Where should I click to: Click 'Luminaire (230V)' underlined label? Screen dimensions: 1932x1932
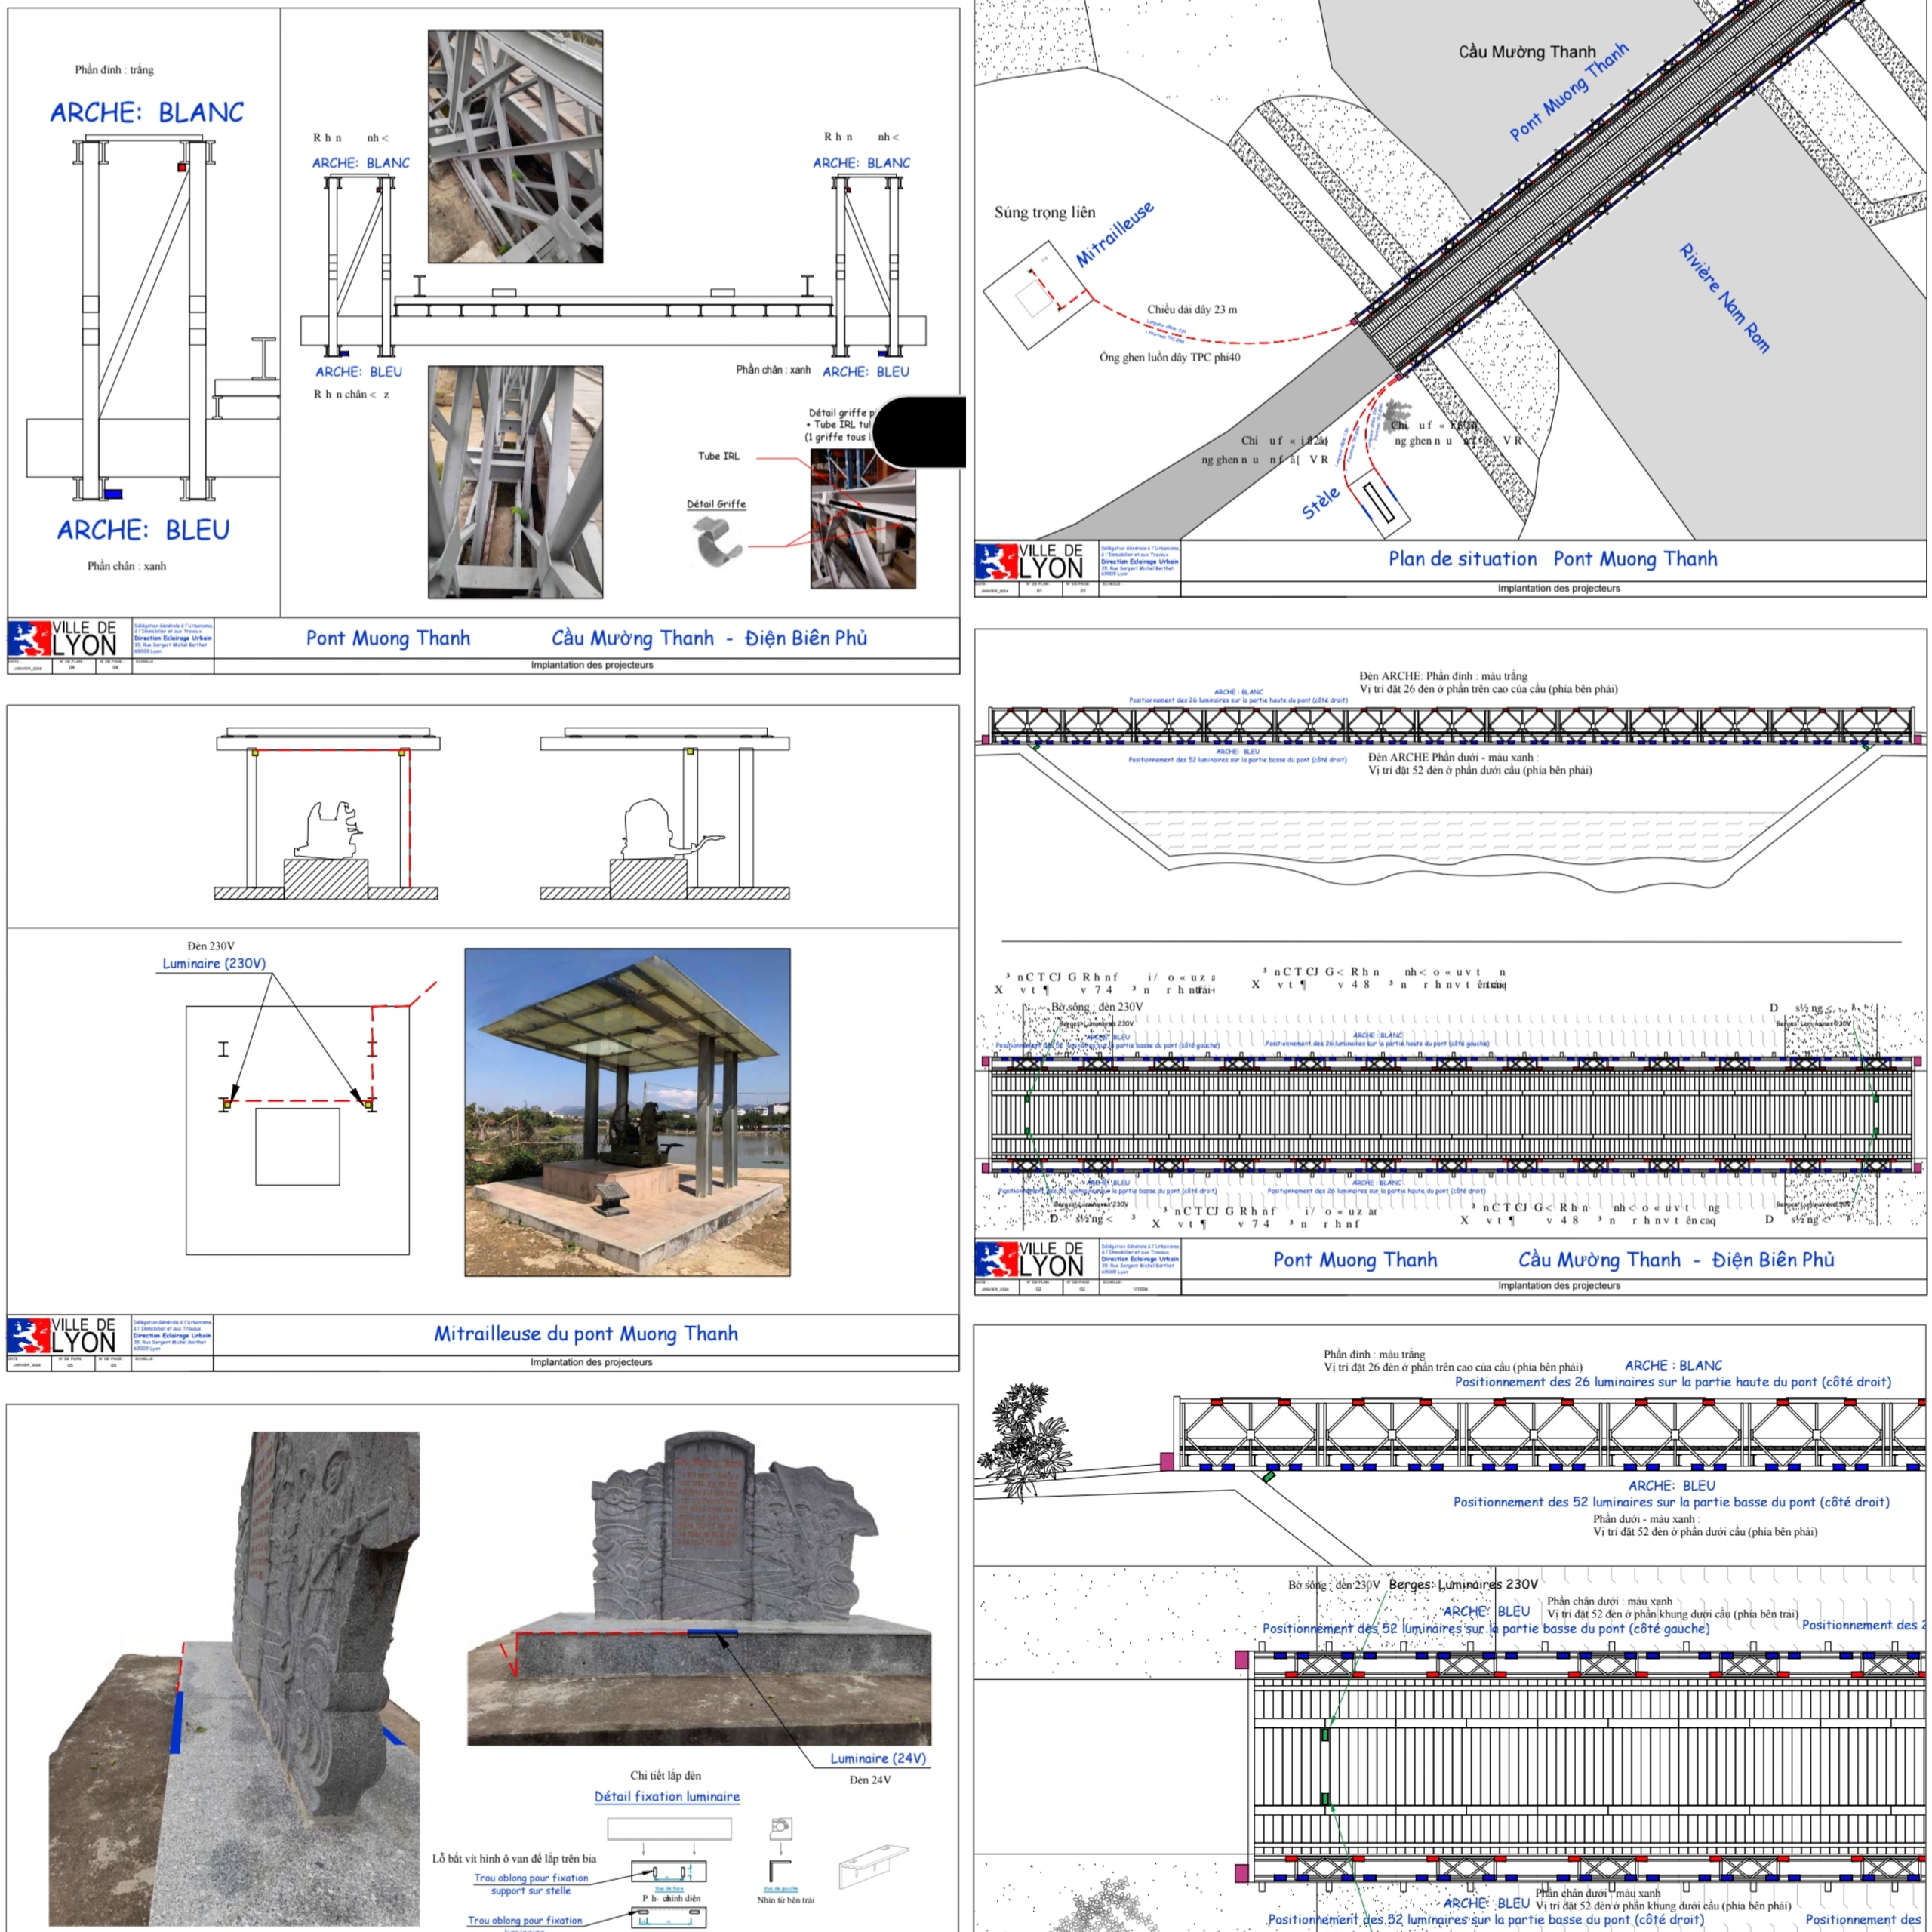click(x=214, y=963)
